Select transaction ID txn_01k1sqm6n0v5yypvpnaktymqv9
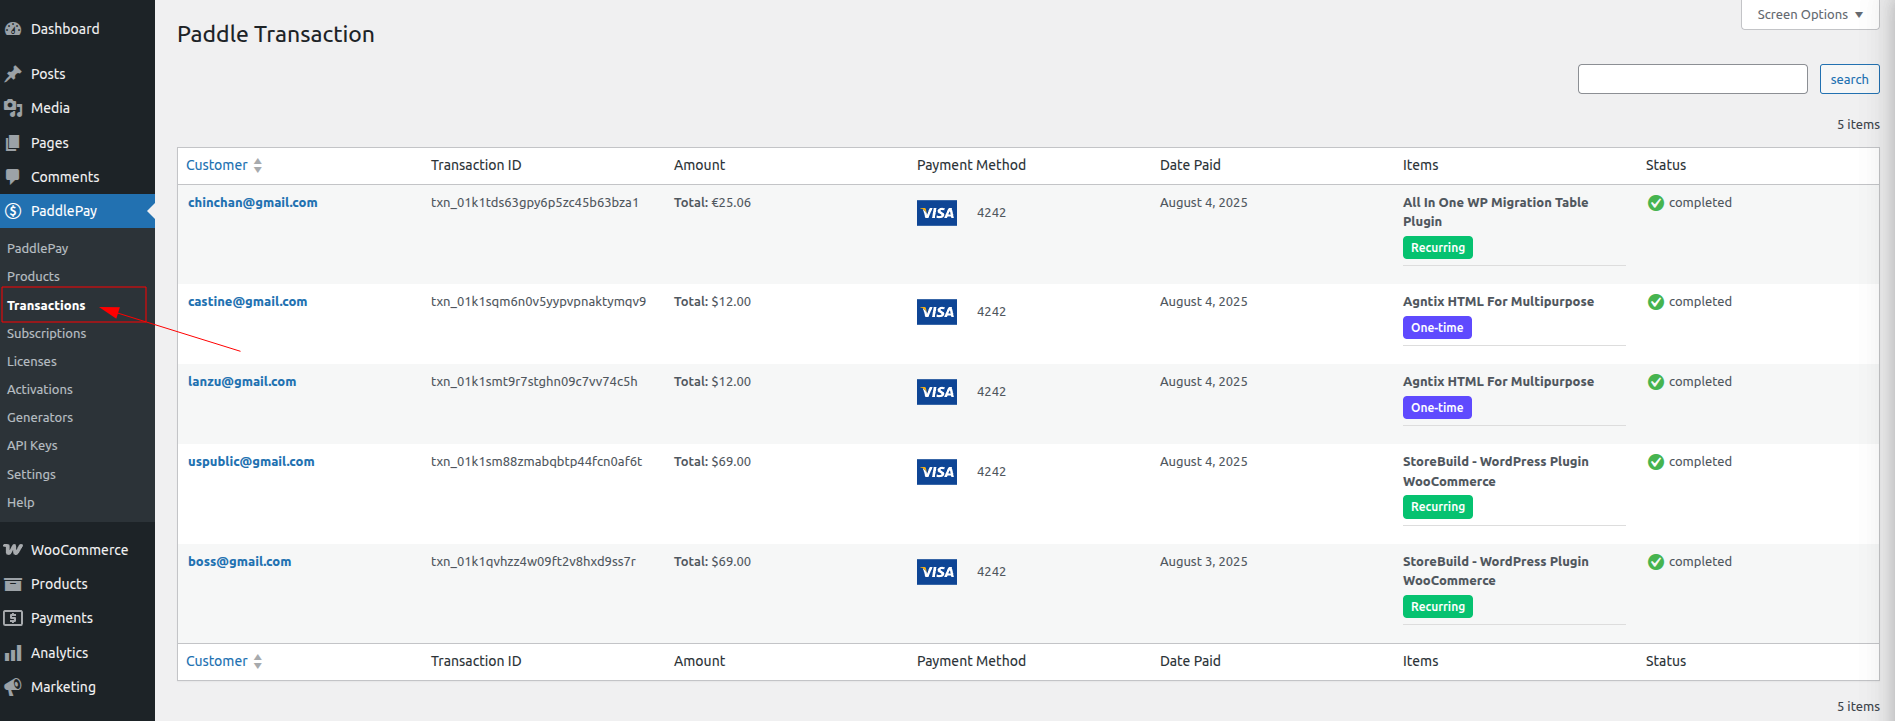1895x721 pixels. [538, 301]
